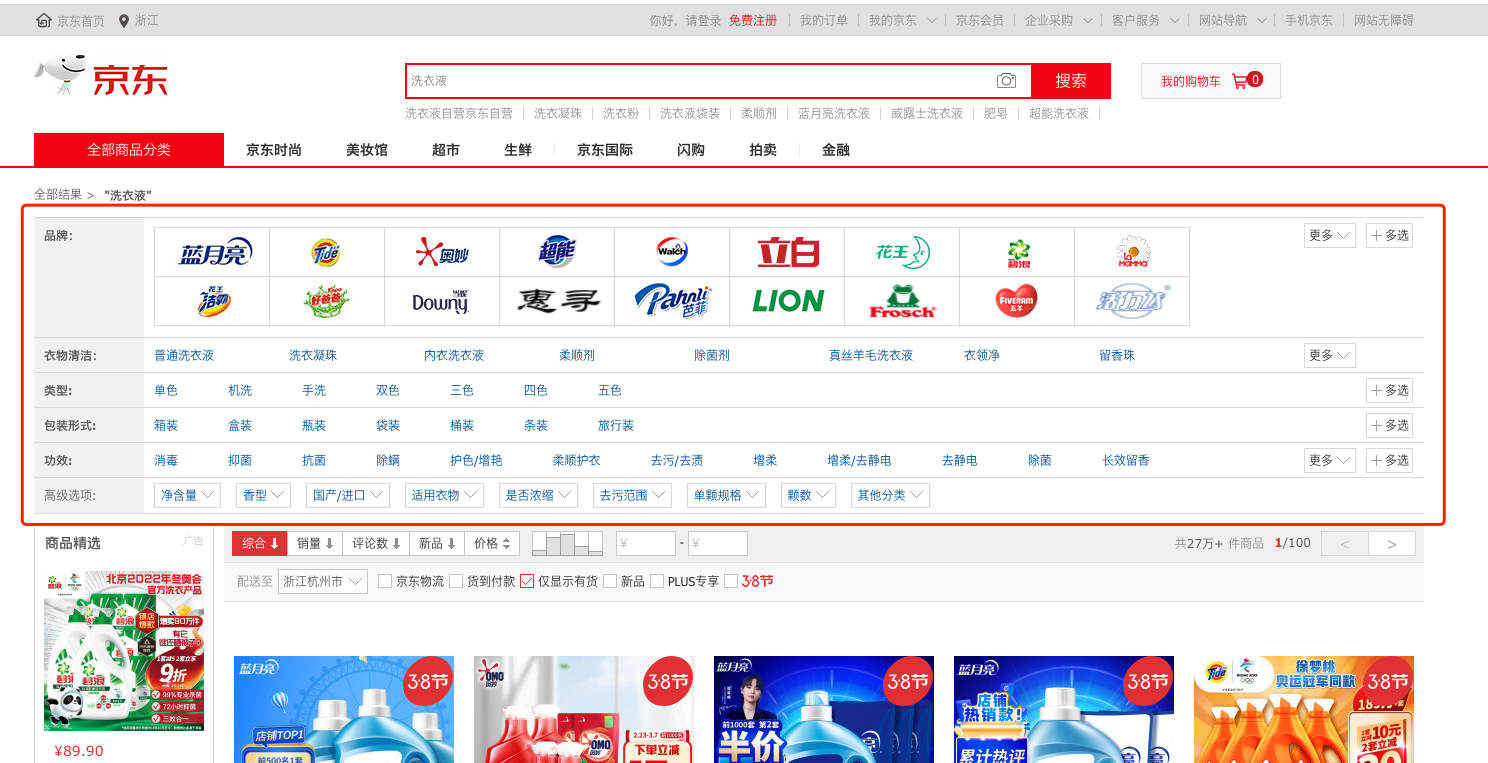1488x763 pixels.
Task: Tick the 新品 checkbox in delivery filters
Action: [610, 581]
